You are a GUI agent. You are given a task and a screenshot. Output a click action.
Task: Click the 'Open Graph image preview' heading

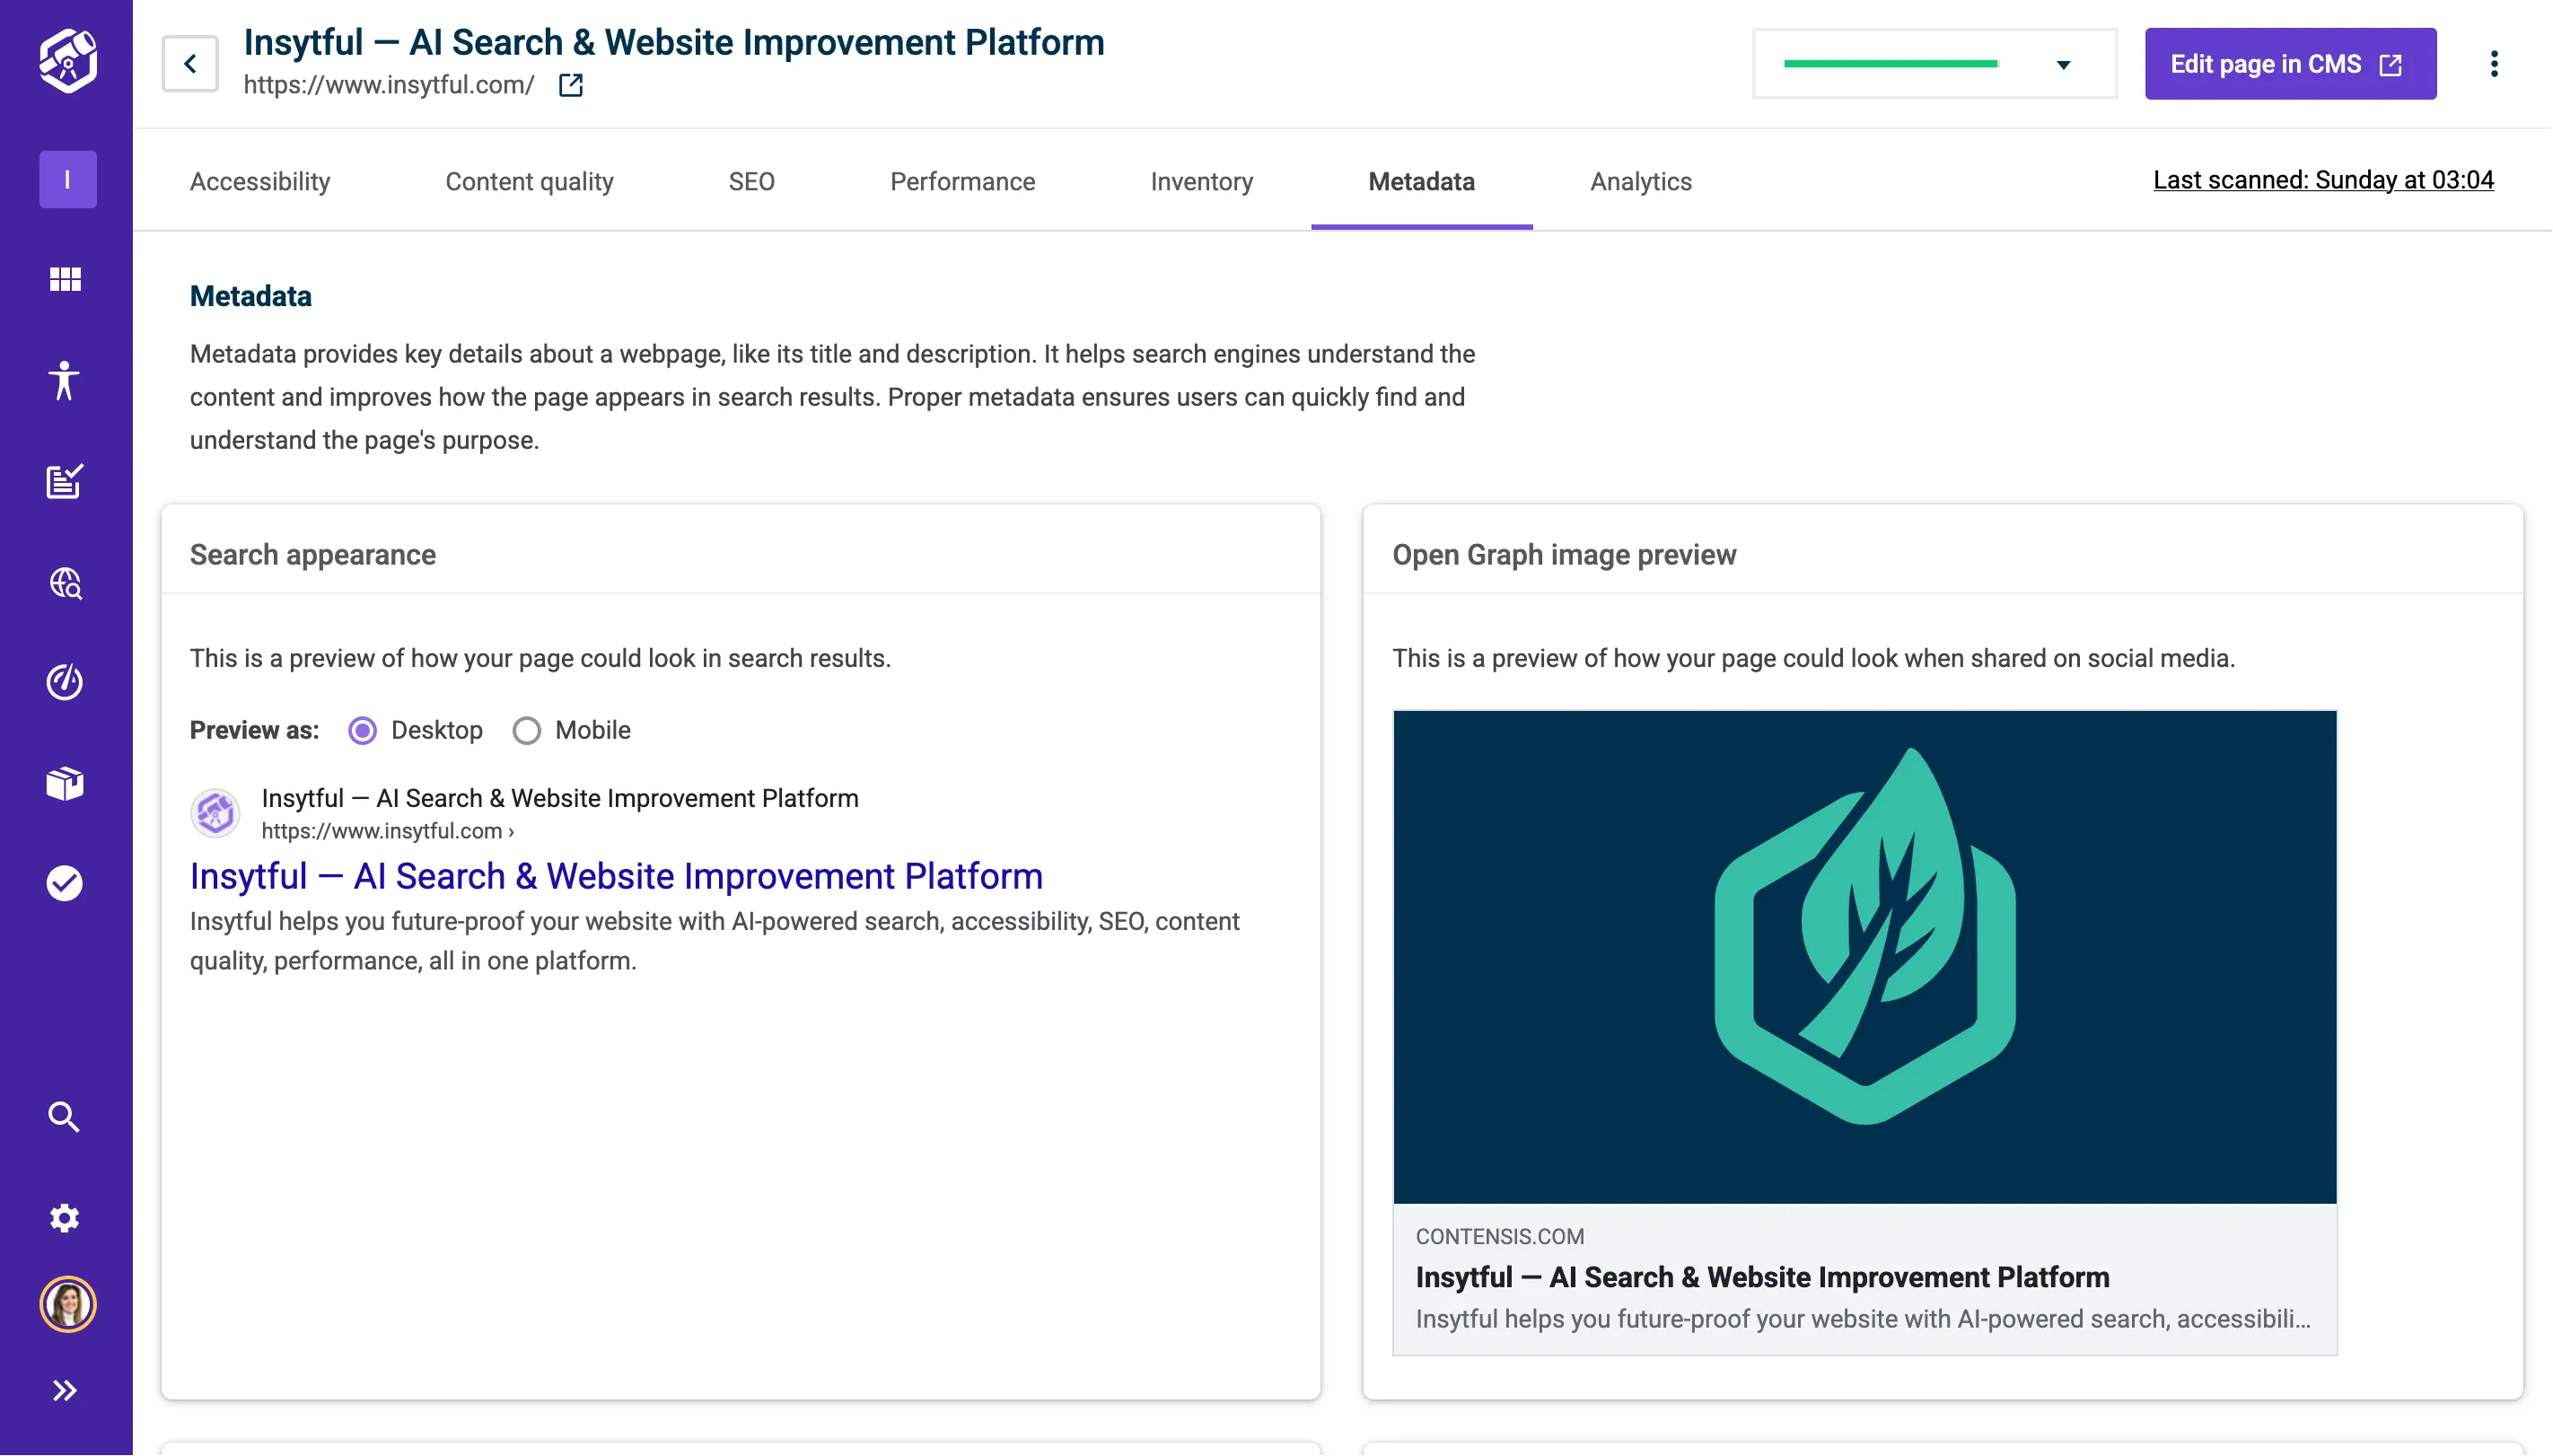point(1564,555)
